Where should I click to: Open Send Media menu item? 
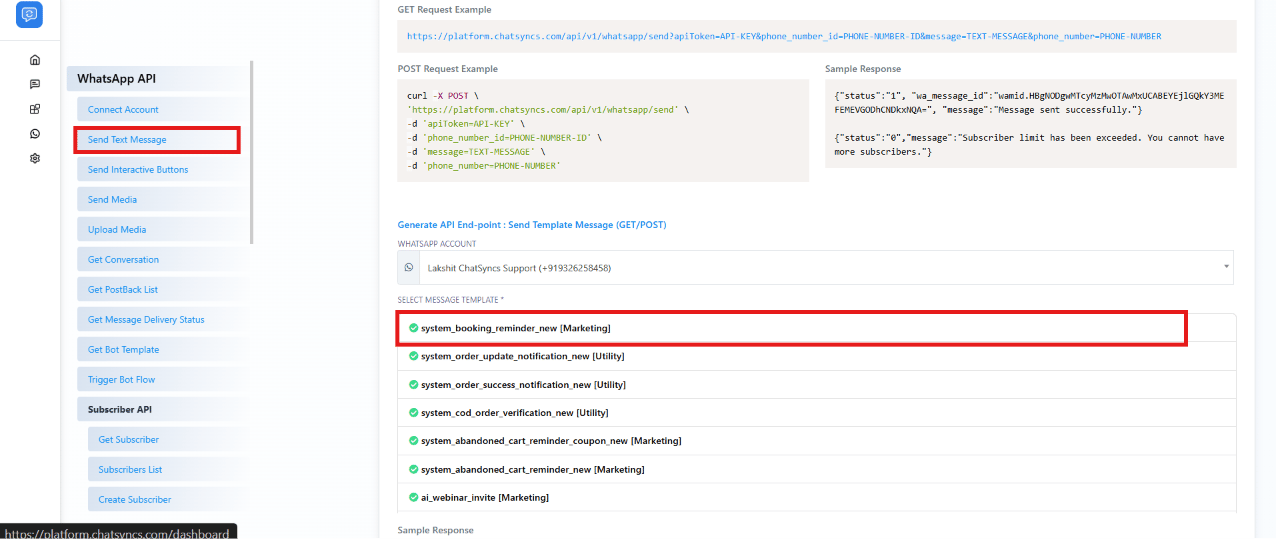click(x=160, y=200)
